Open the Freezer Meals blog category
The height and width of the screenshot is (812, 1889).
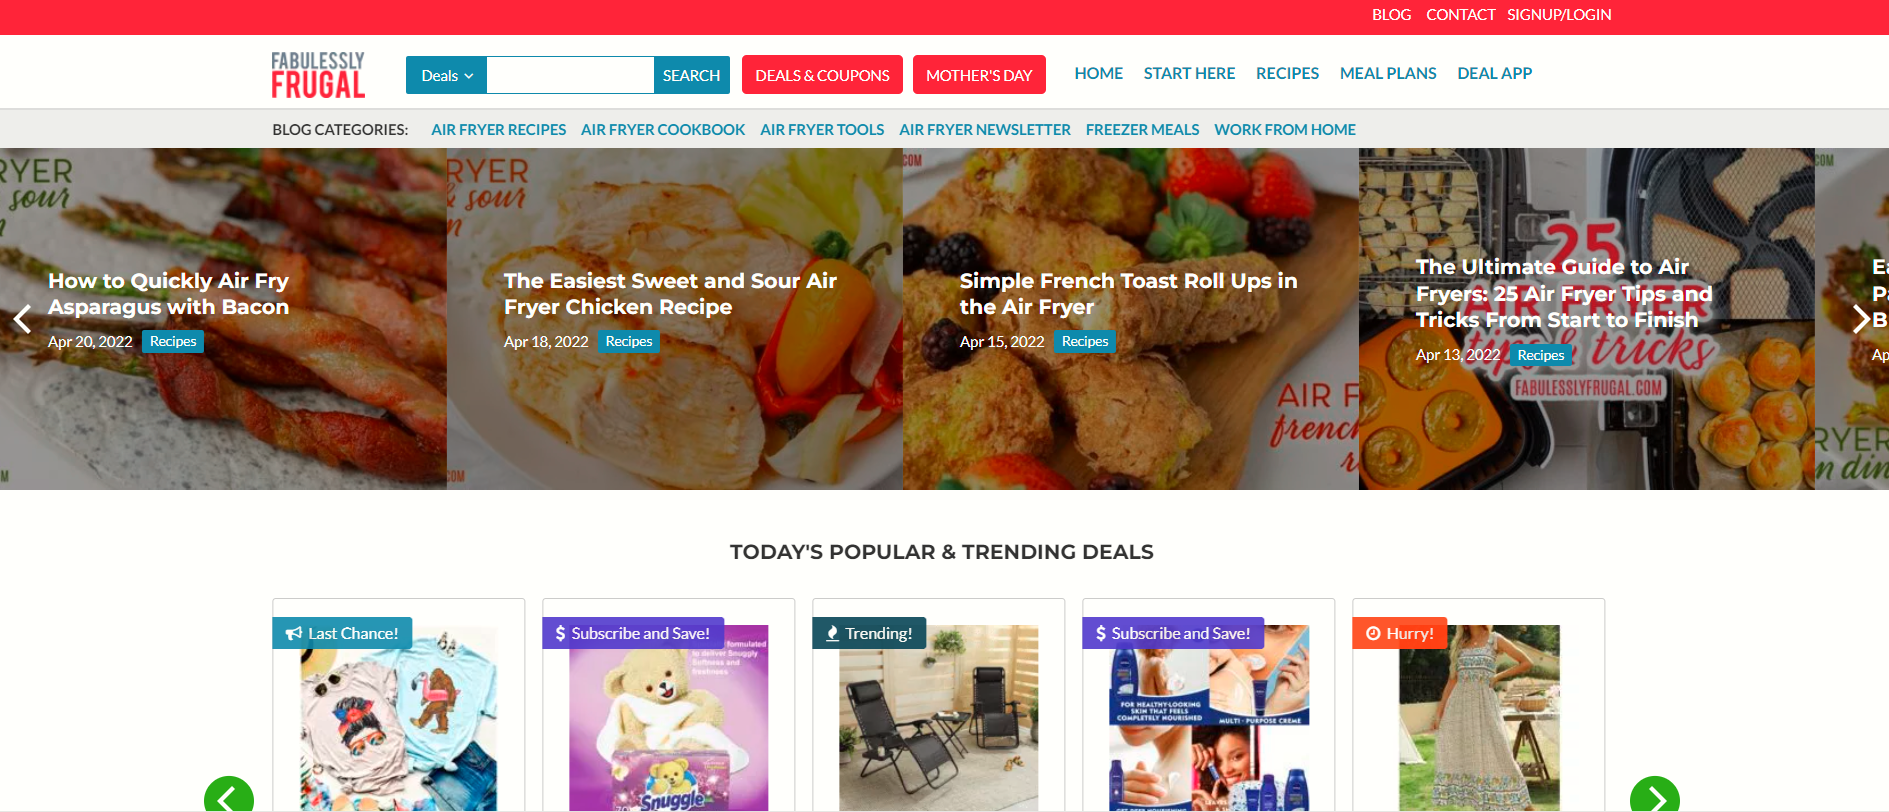point(1142,129)
